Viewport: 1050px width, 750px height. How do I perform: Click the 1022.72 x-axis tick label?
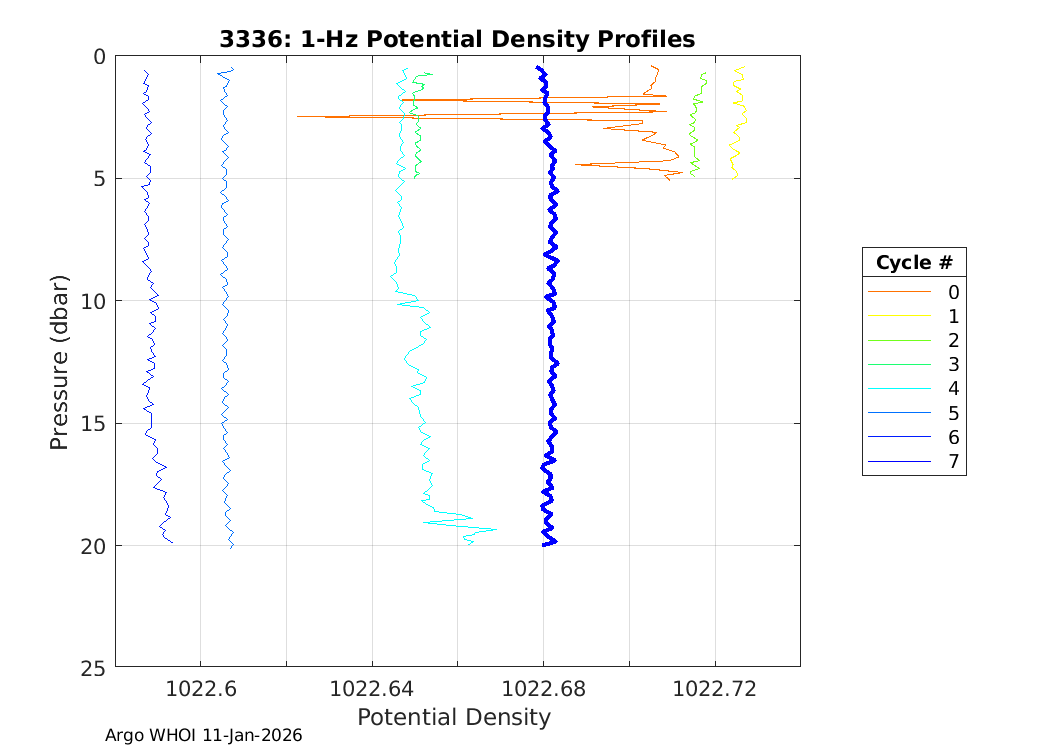715,689
